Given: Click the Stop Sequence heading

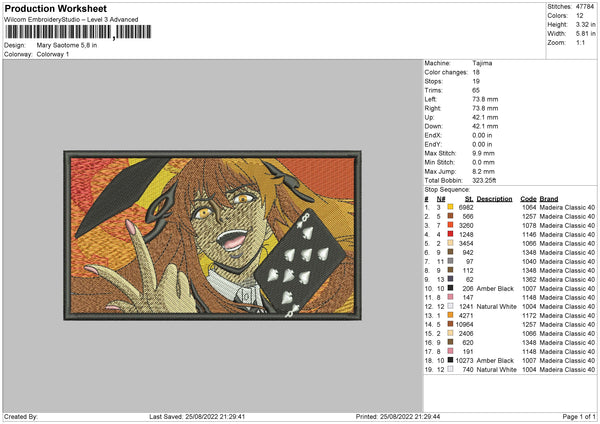Looking at the screenshot, I should pos(447,189).
